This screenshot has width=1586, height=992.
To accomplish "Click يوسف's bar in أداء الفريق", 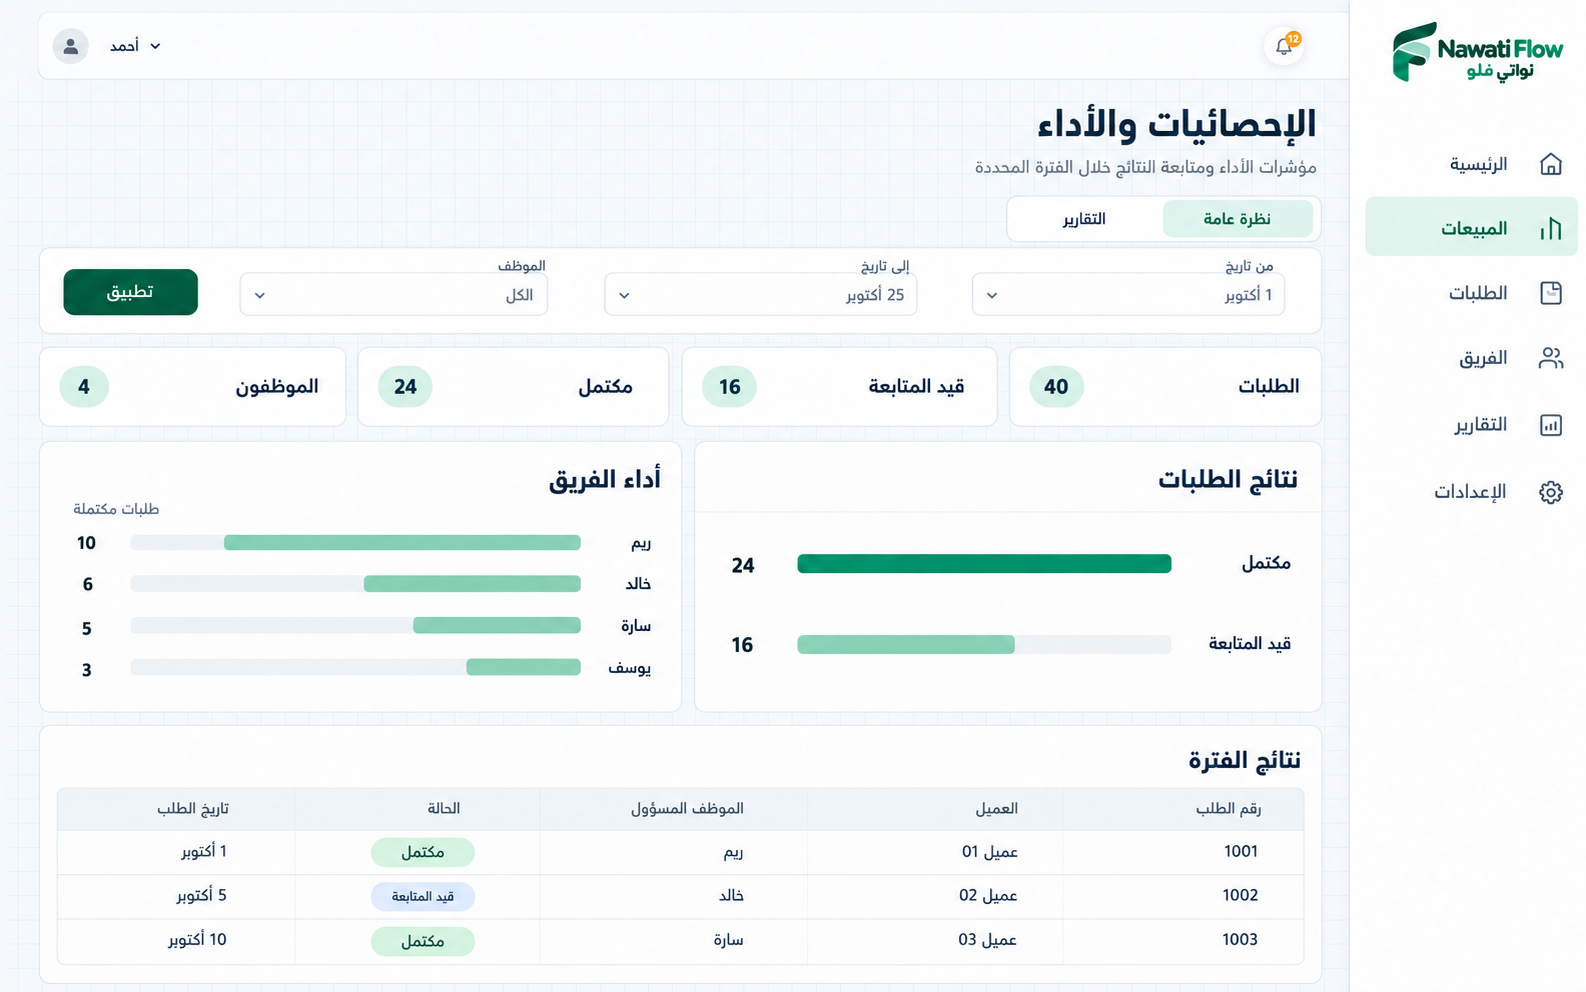I will tap(355, 667).
